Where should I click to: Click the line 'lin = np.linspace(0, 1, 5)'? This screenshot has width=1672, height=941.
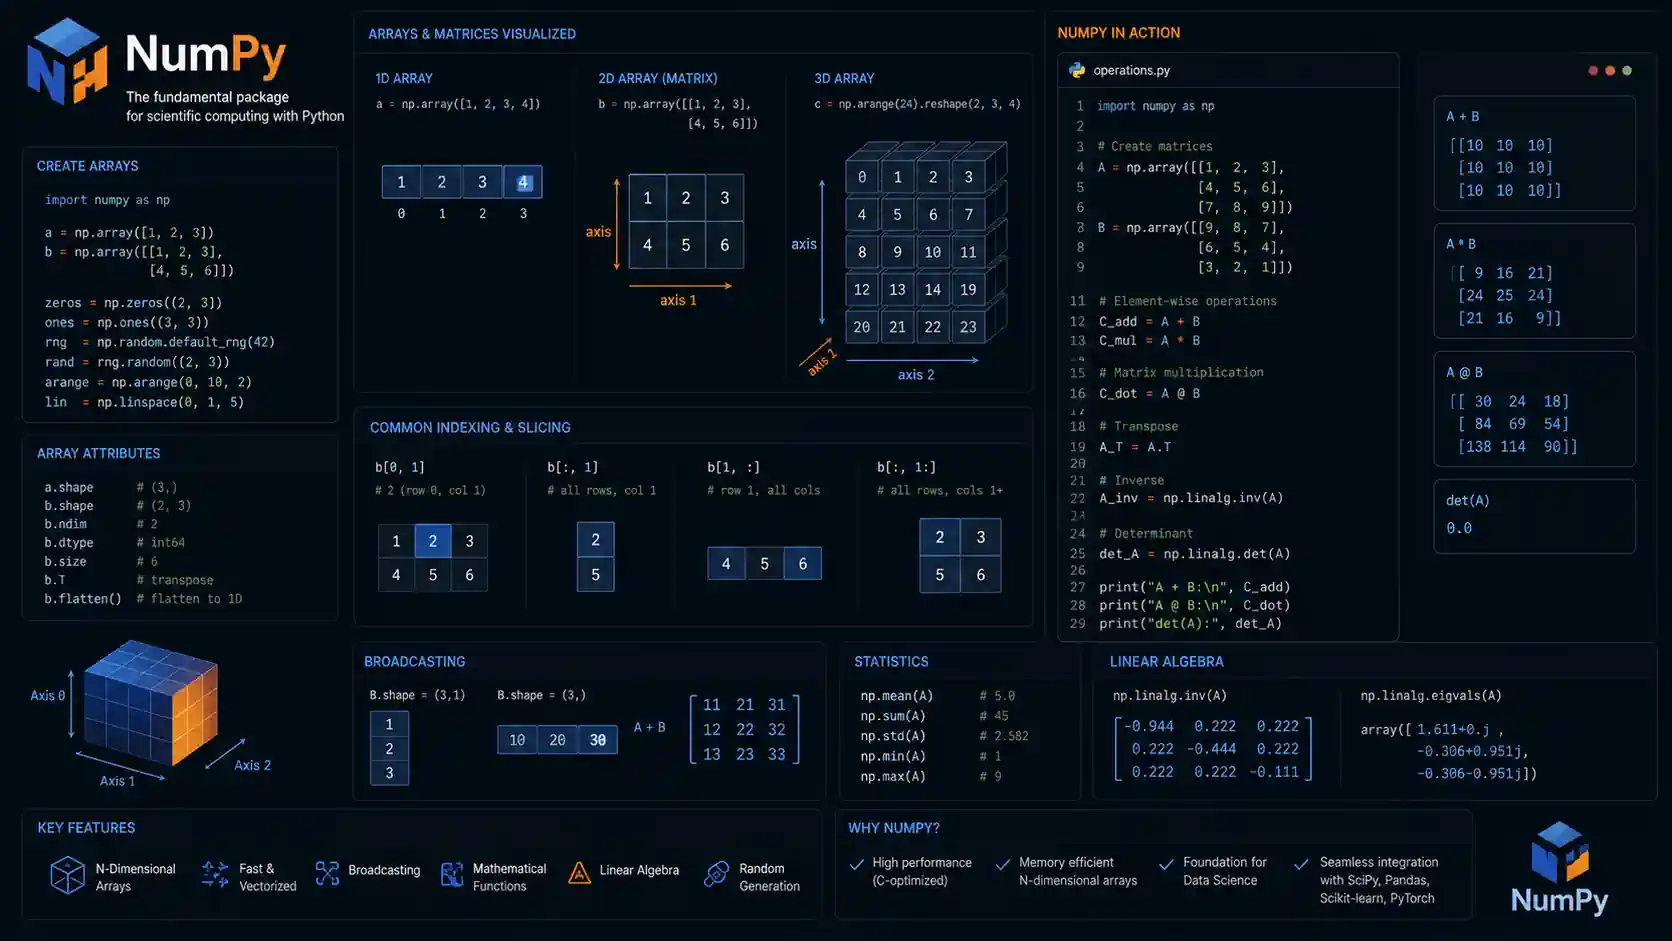click(x=144, y=402)
